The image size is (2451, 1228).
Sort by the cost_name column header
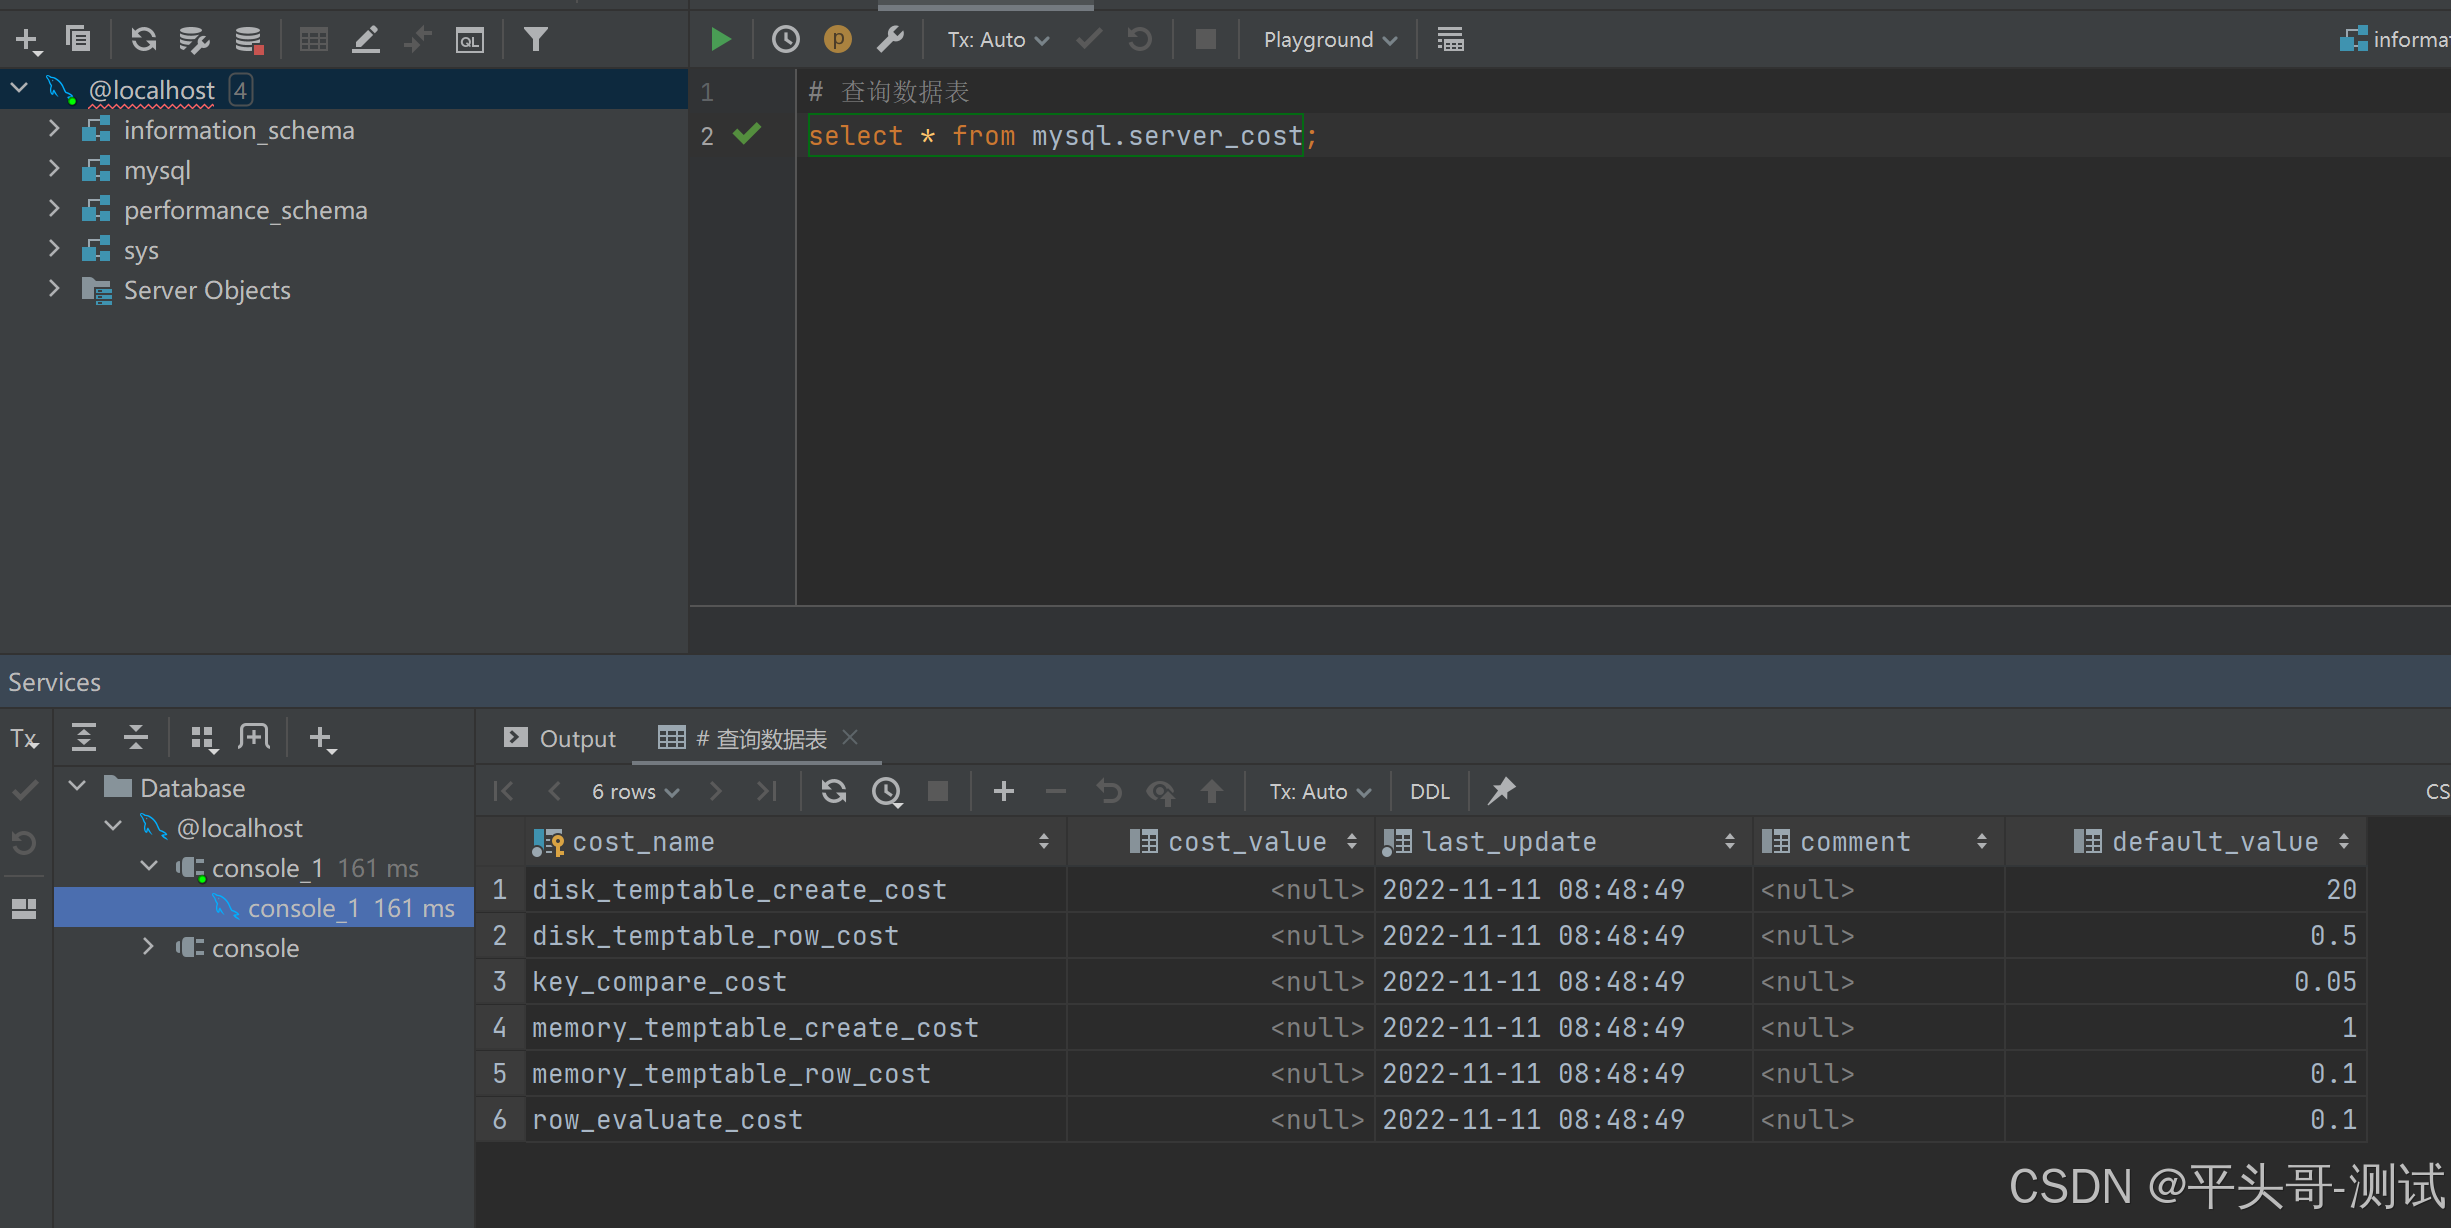click(x=643, y=842)
